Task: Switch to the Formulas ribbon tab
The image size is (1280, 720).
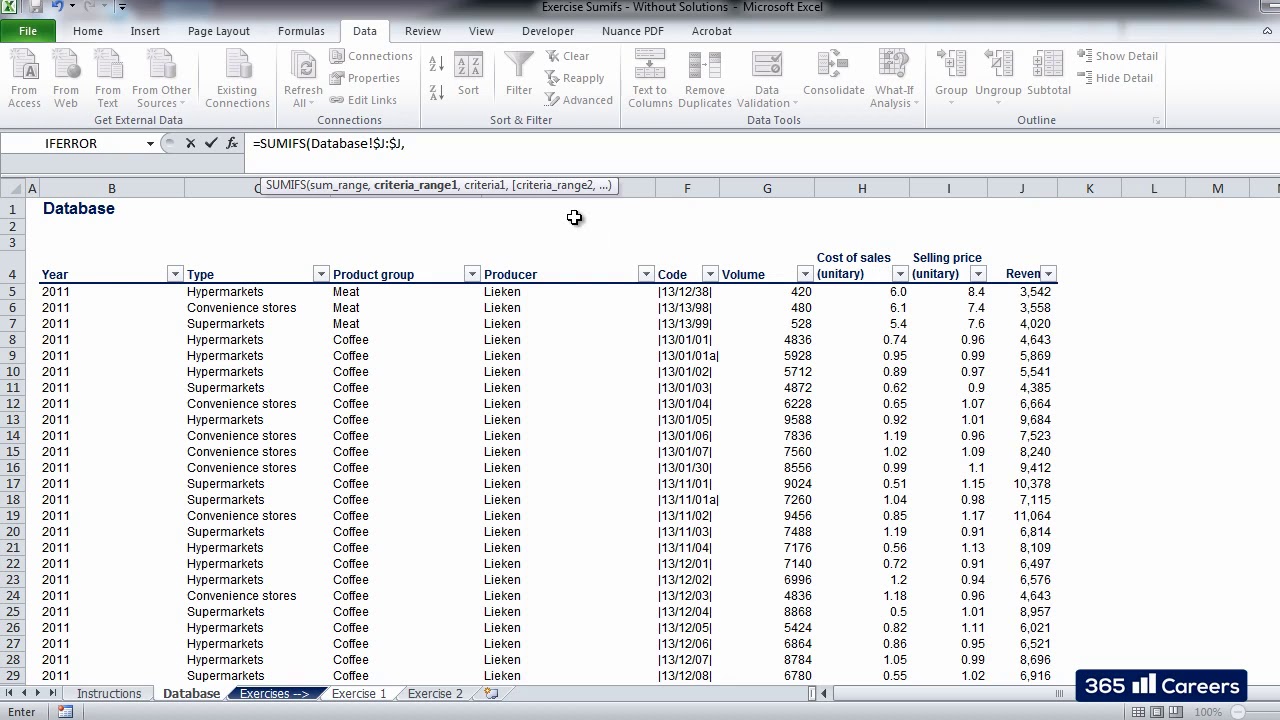Action: tap(301, 31)
